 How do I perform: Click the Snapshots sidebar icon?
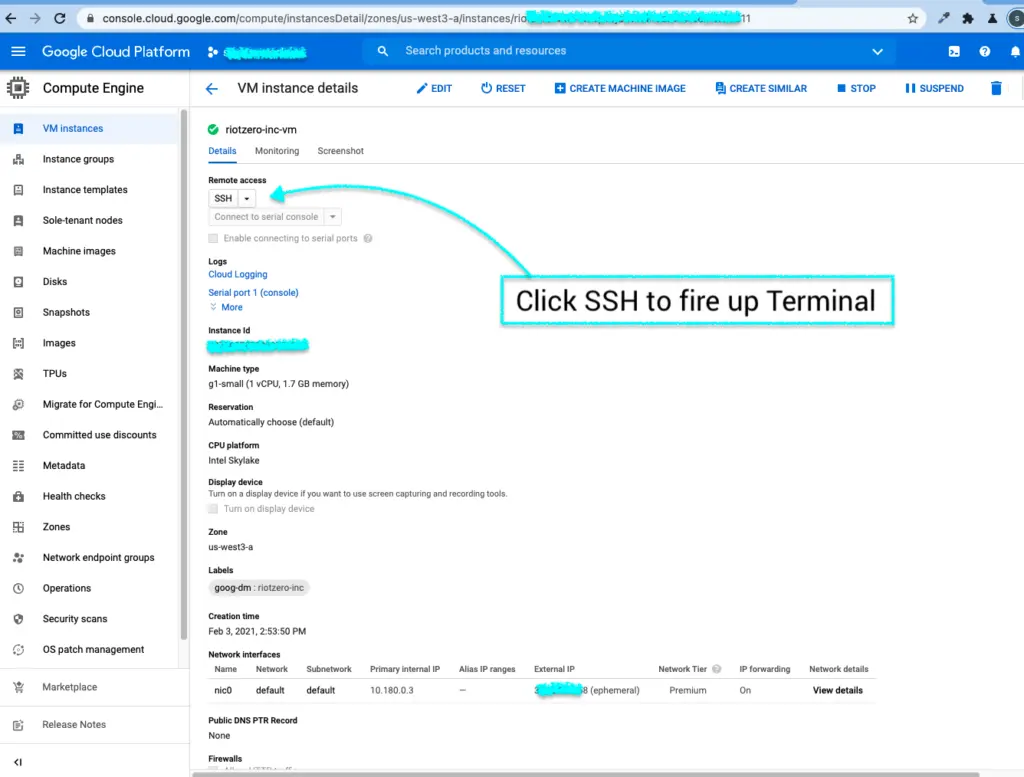click(18, 313)
